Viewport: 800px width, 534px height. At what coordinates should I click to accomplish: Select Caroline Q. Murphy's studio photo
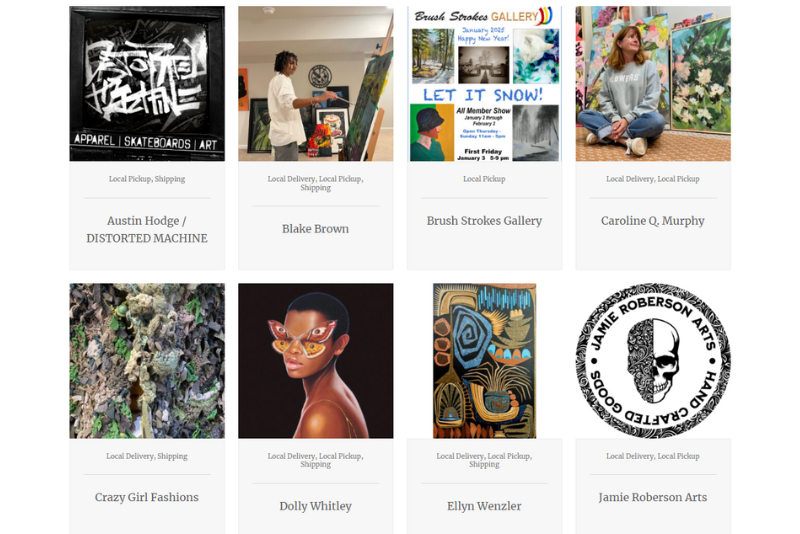pos(653,84)
